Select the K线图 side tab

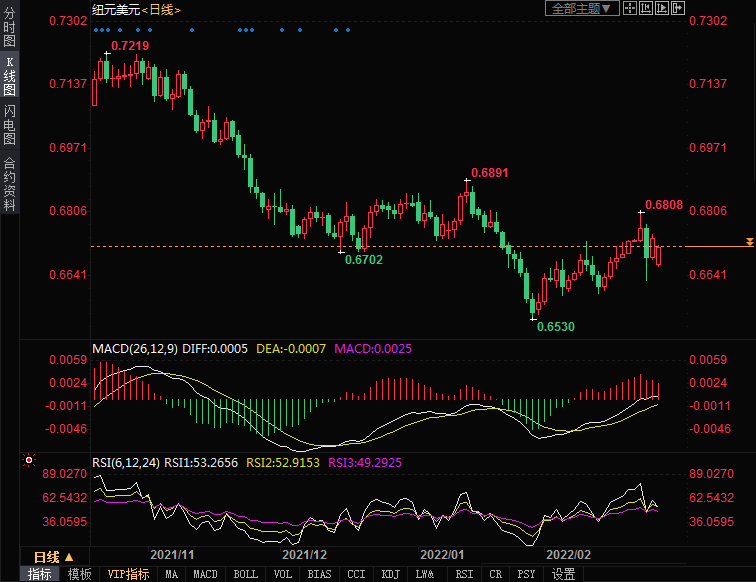pyautogui.click(x=9, y=76)
